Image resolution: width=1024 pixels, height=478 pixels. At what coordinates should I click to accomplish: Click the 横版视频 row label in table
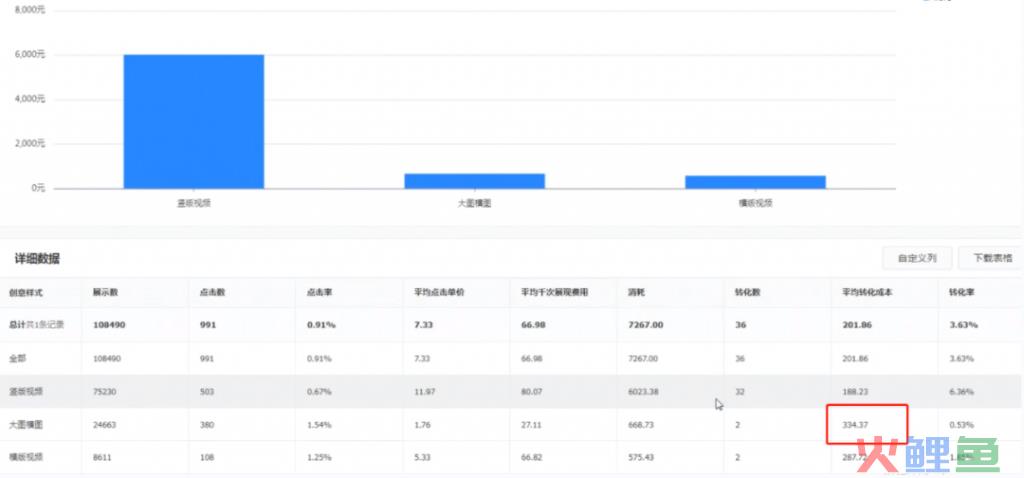pyautogui.click(x=25, y=458)
